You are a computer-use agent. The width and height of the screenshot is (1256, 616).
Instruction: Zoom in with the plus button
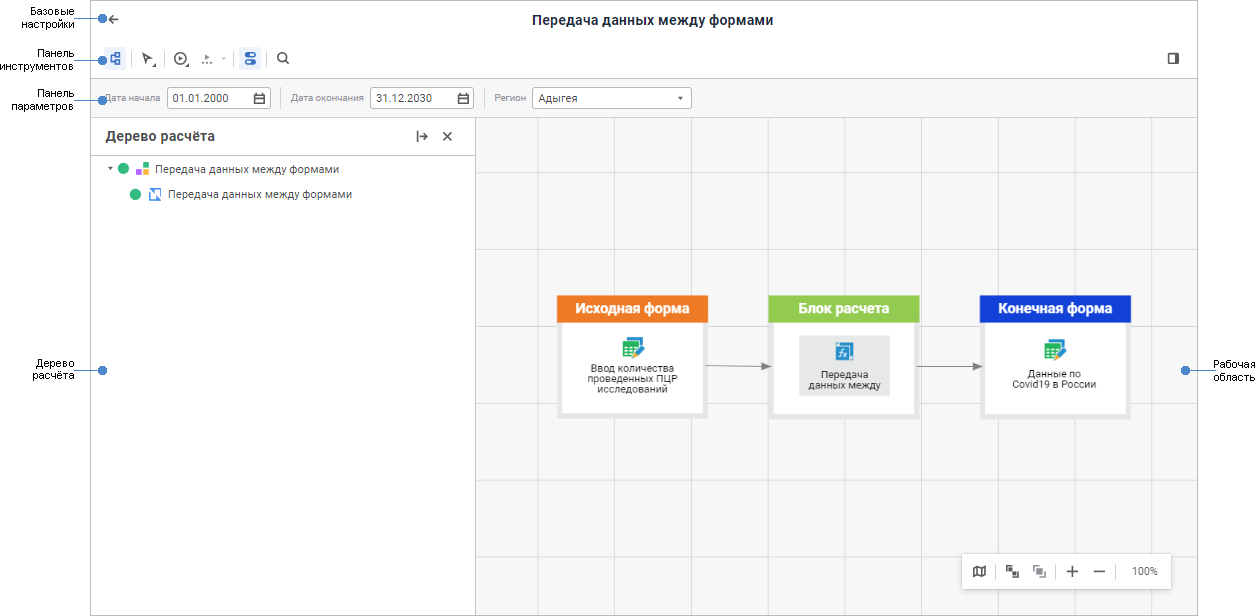tap(1072, 571)
